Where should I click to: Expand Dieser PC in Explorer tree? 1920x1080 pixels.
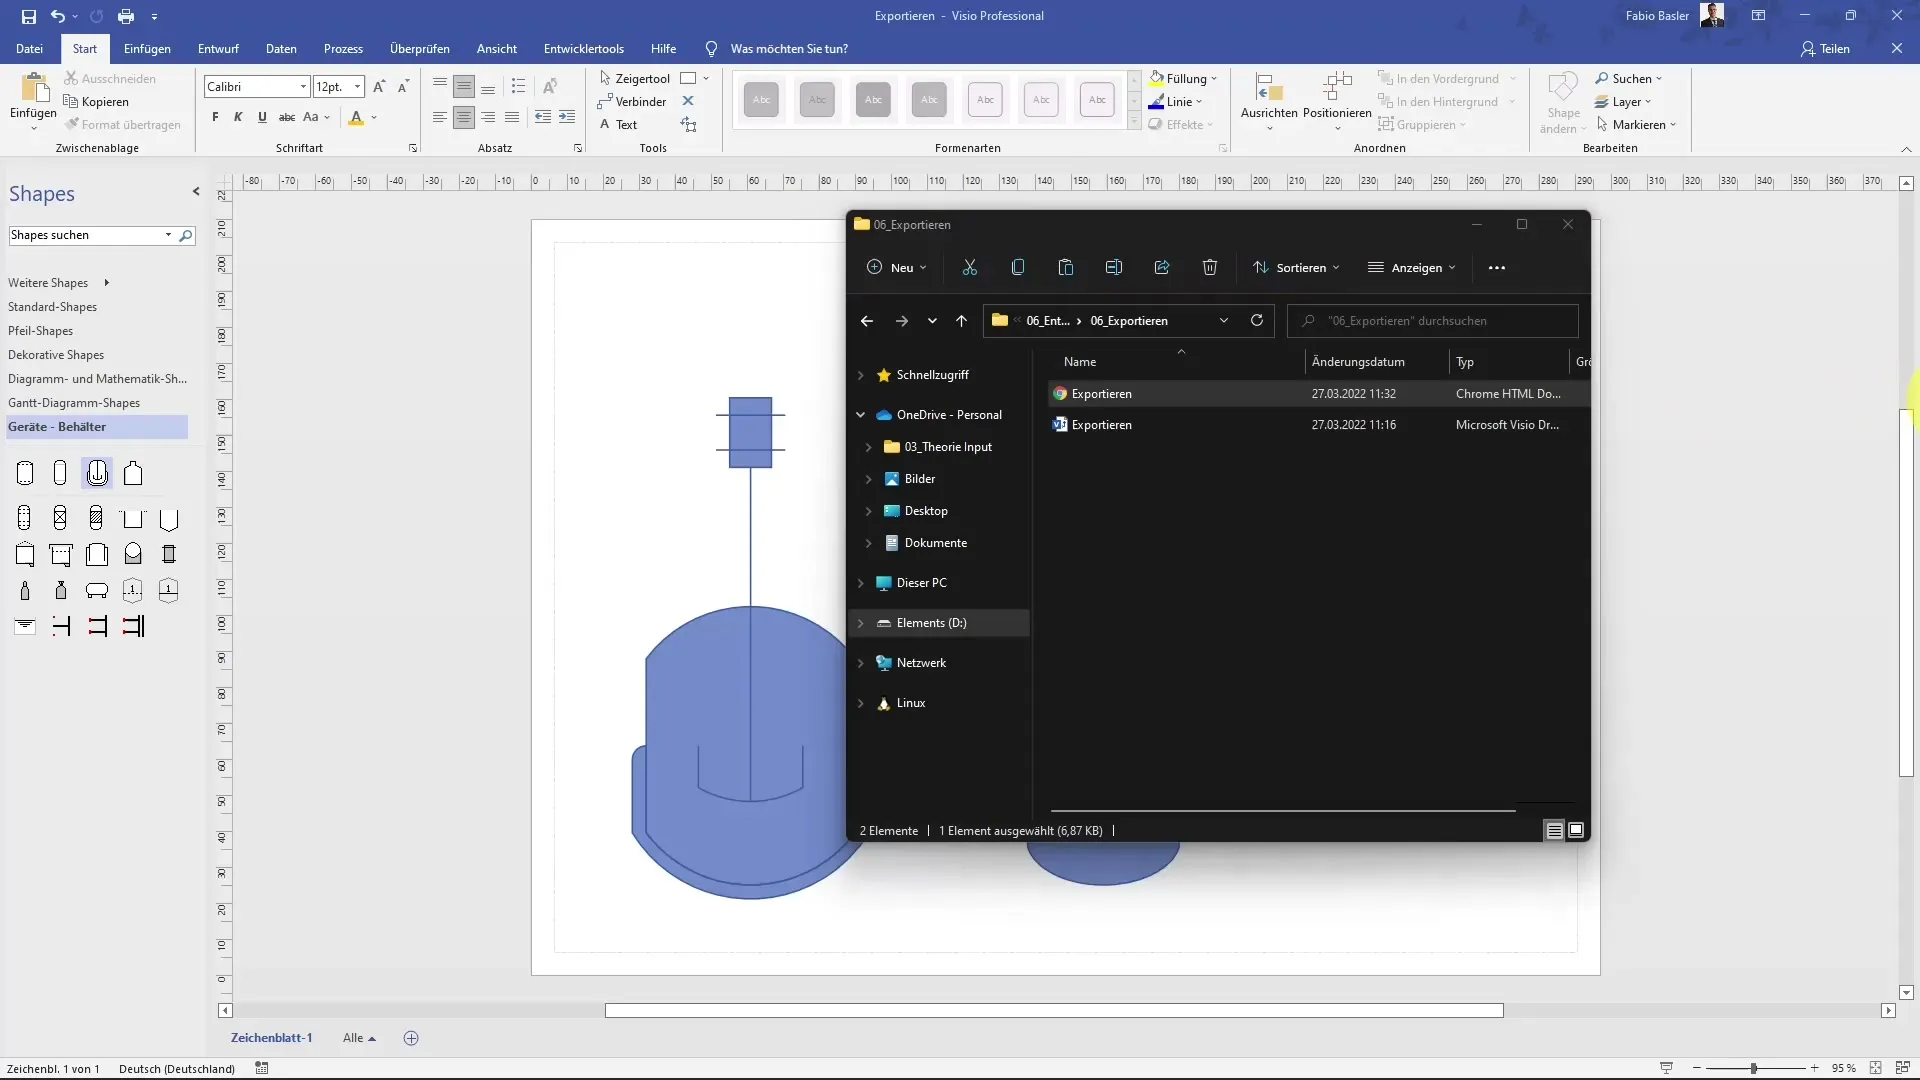pyautogui.click(x=861, y=582)
